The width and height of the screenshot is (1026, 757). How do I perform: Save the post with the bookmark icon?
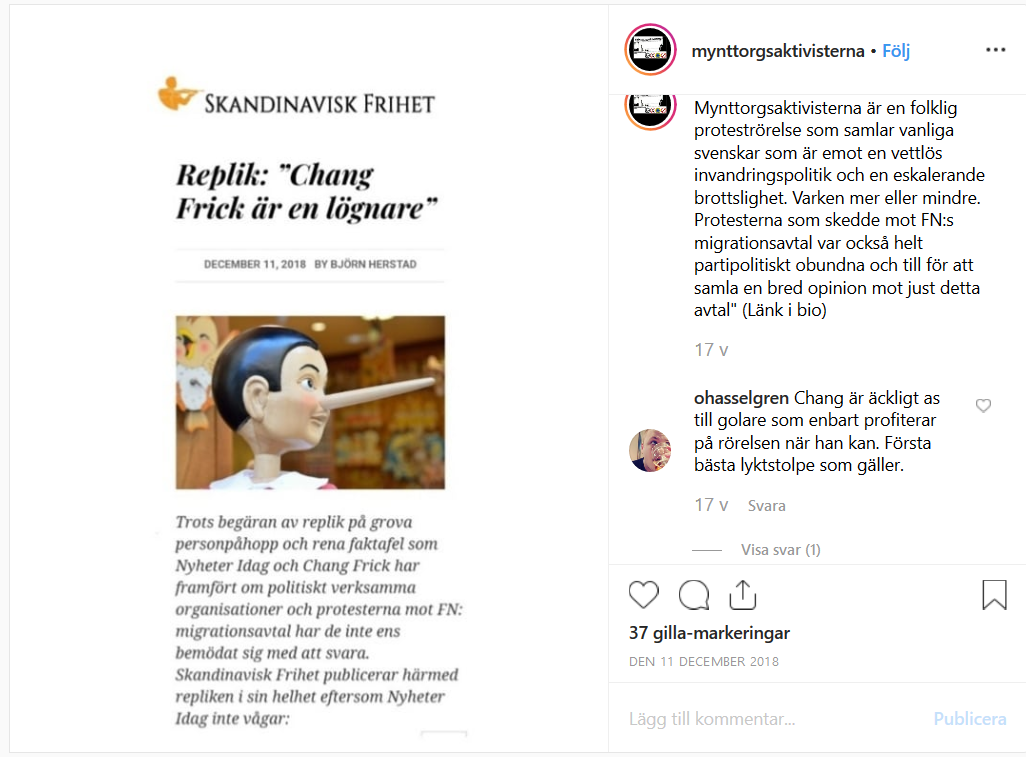[x=994, y=595]
